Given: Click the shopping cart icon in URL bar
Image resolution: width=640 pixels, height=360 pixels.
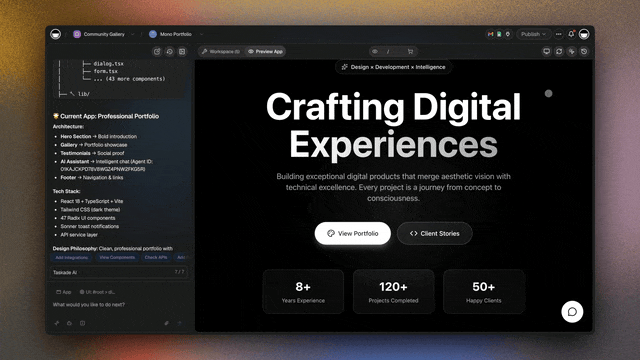Looking at the screenshot, I should (410, 51).
